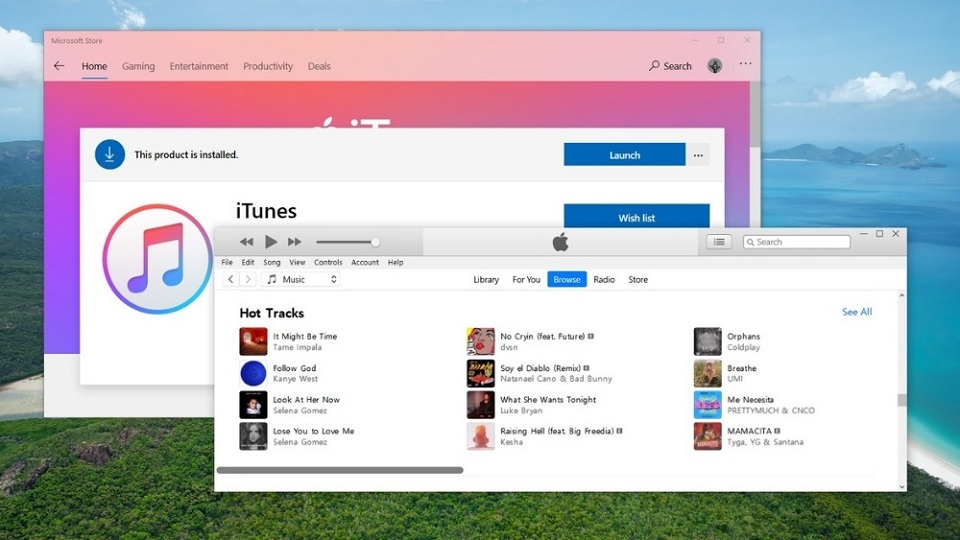Click the Orphans album artwork
The height and width of the screenshot is (540, 960).
(708, 342)
